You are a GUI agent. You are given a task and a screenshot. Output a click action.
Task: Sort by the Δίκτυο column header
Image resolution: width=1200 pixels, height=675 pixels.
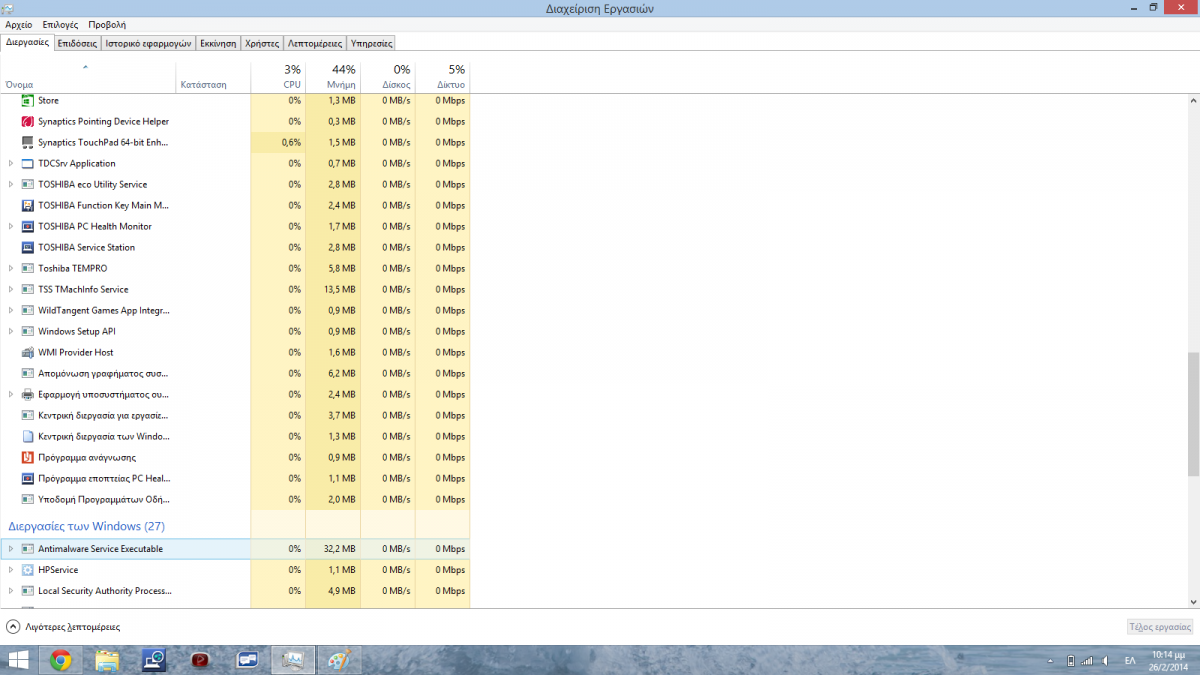pos(443,76)
